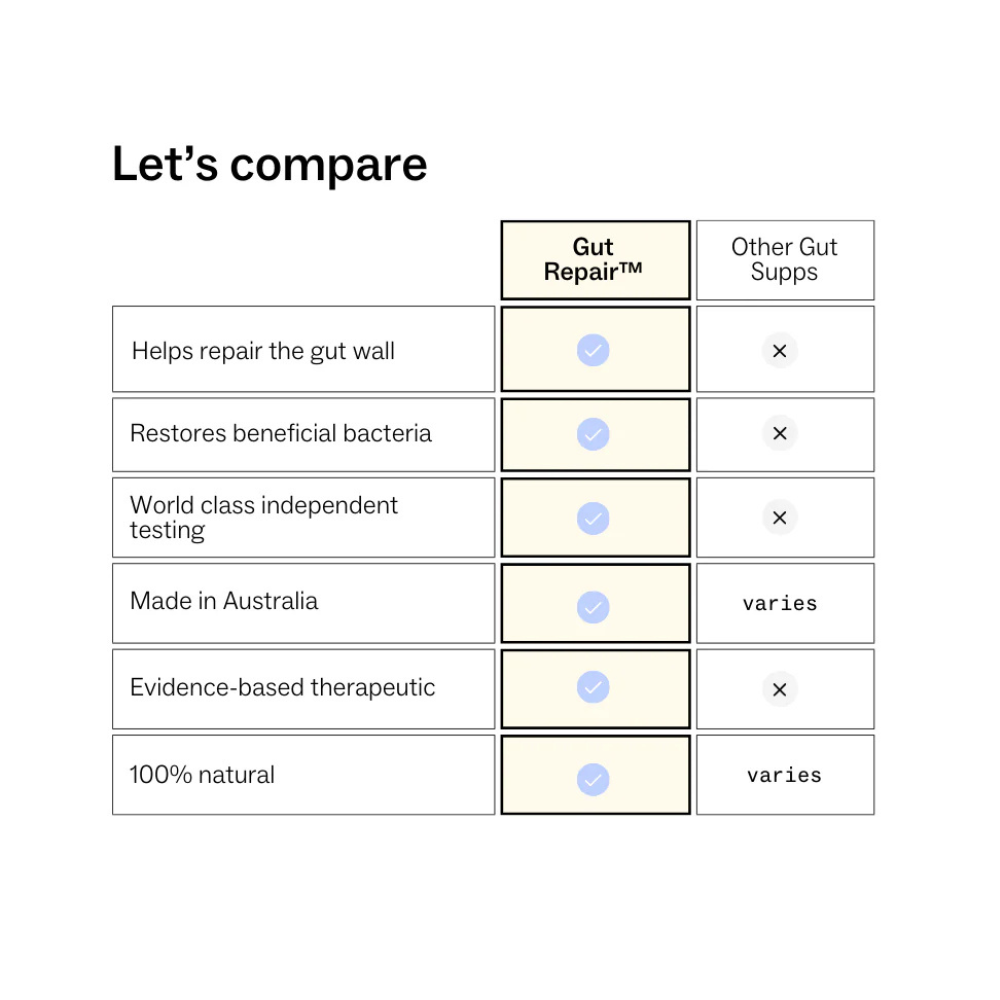The height and width of the screenshot is (1000, 1000).
Task: Click the Restores beneficial bacteria label
Action: (x=281, y=433)
